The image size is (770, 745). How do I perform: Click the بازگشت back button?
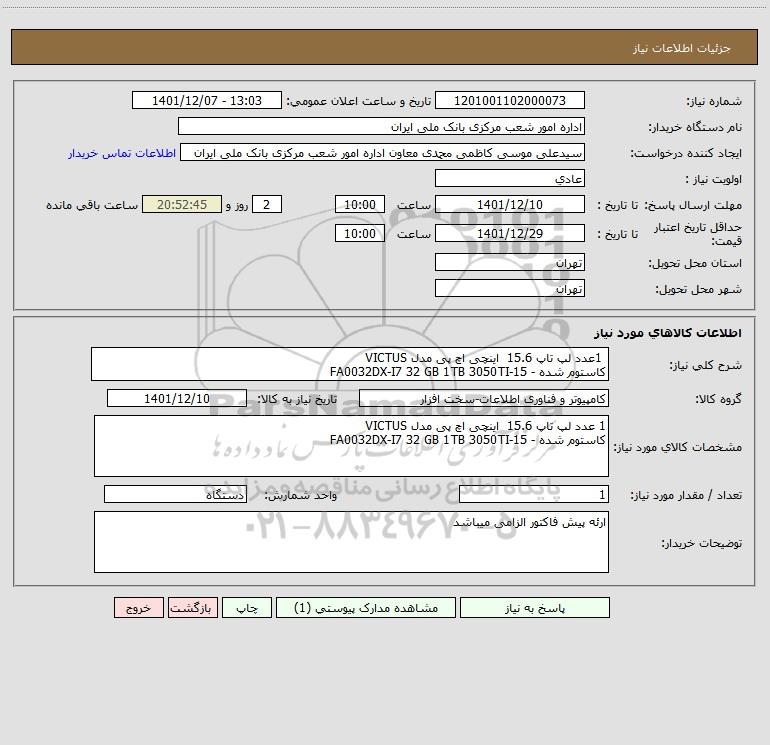pyautogui.click(x=192, y=607)
